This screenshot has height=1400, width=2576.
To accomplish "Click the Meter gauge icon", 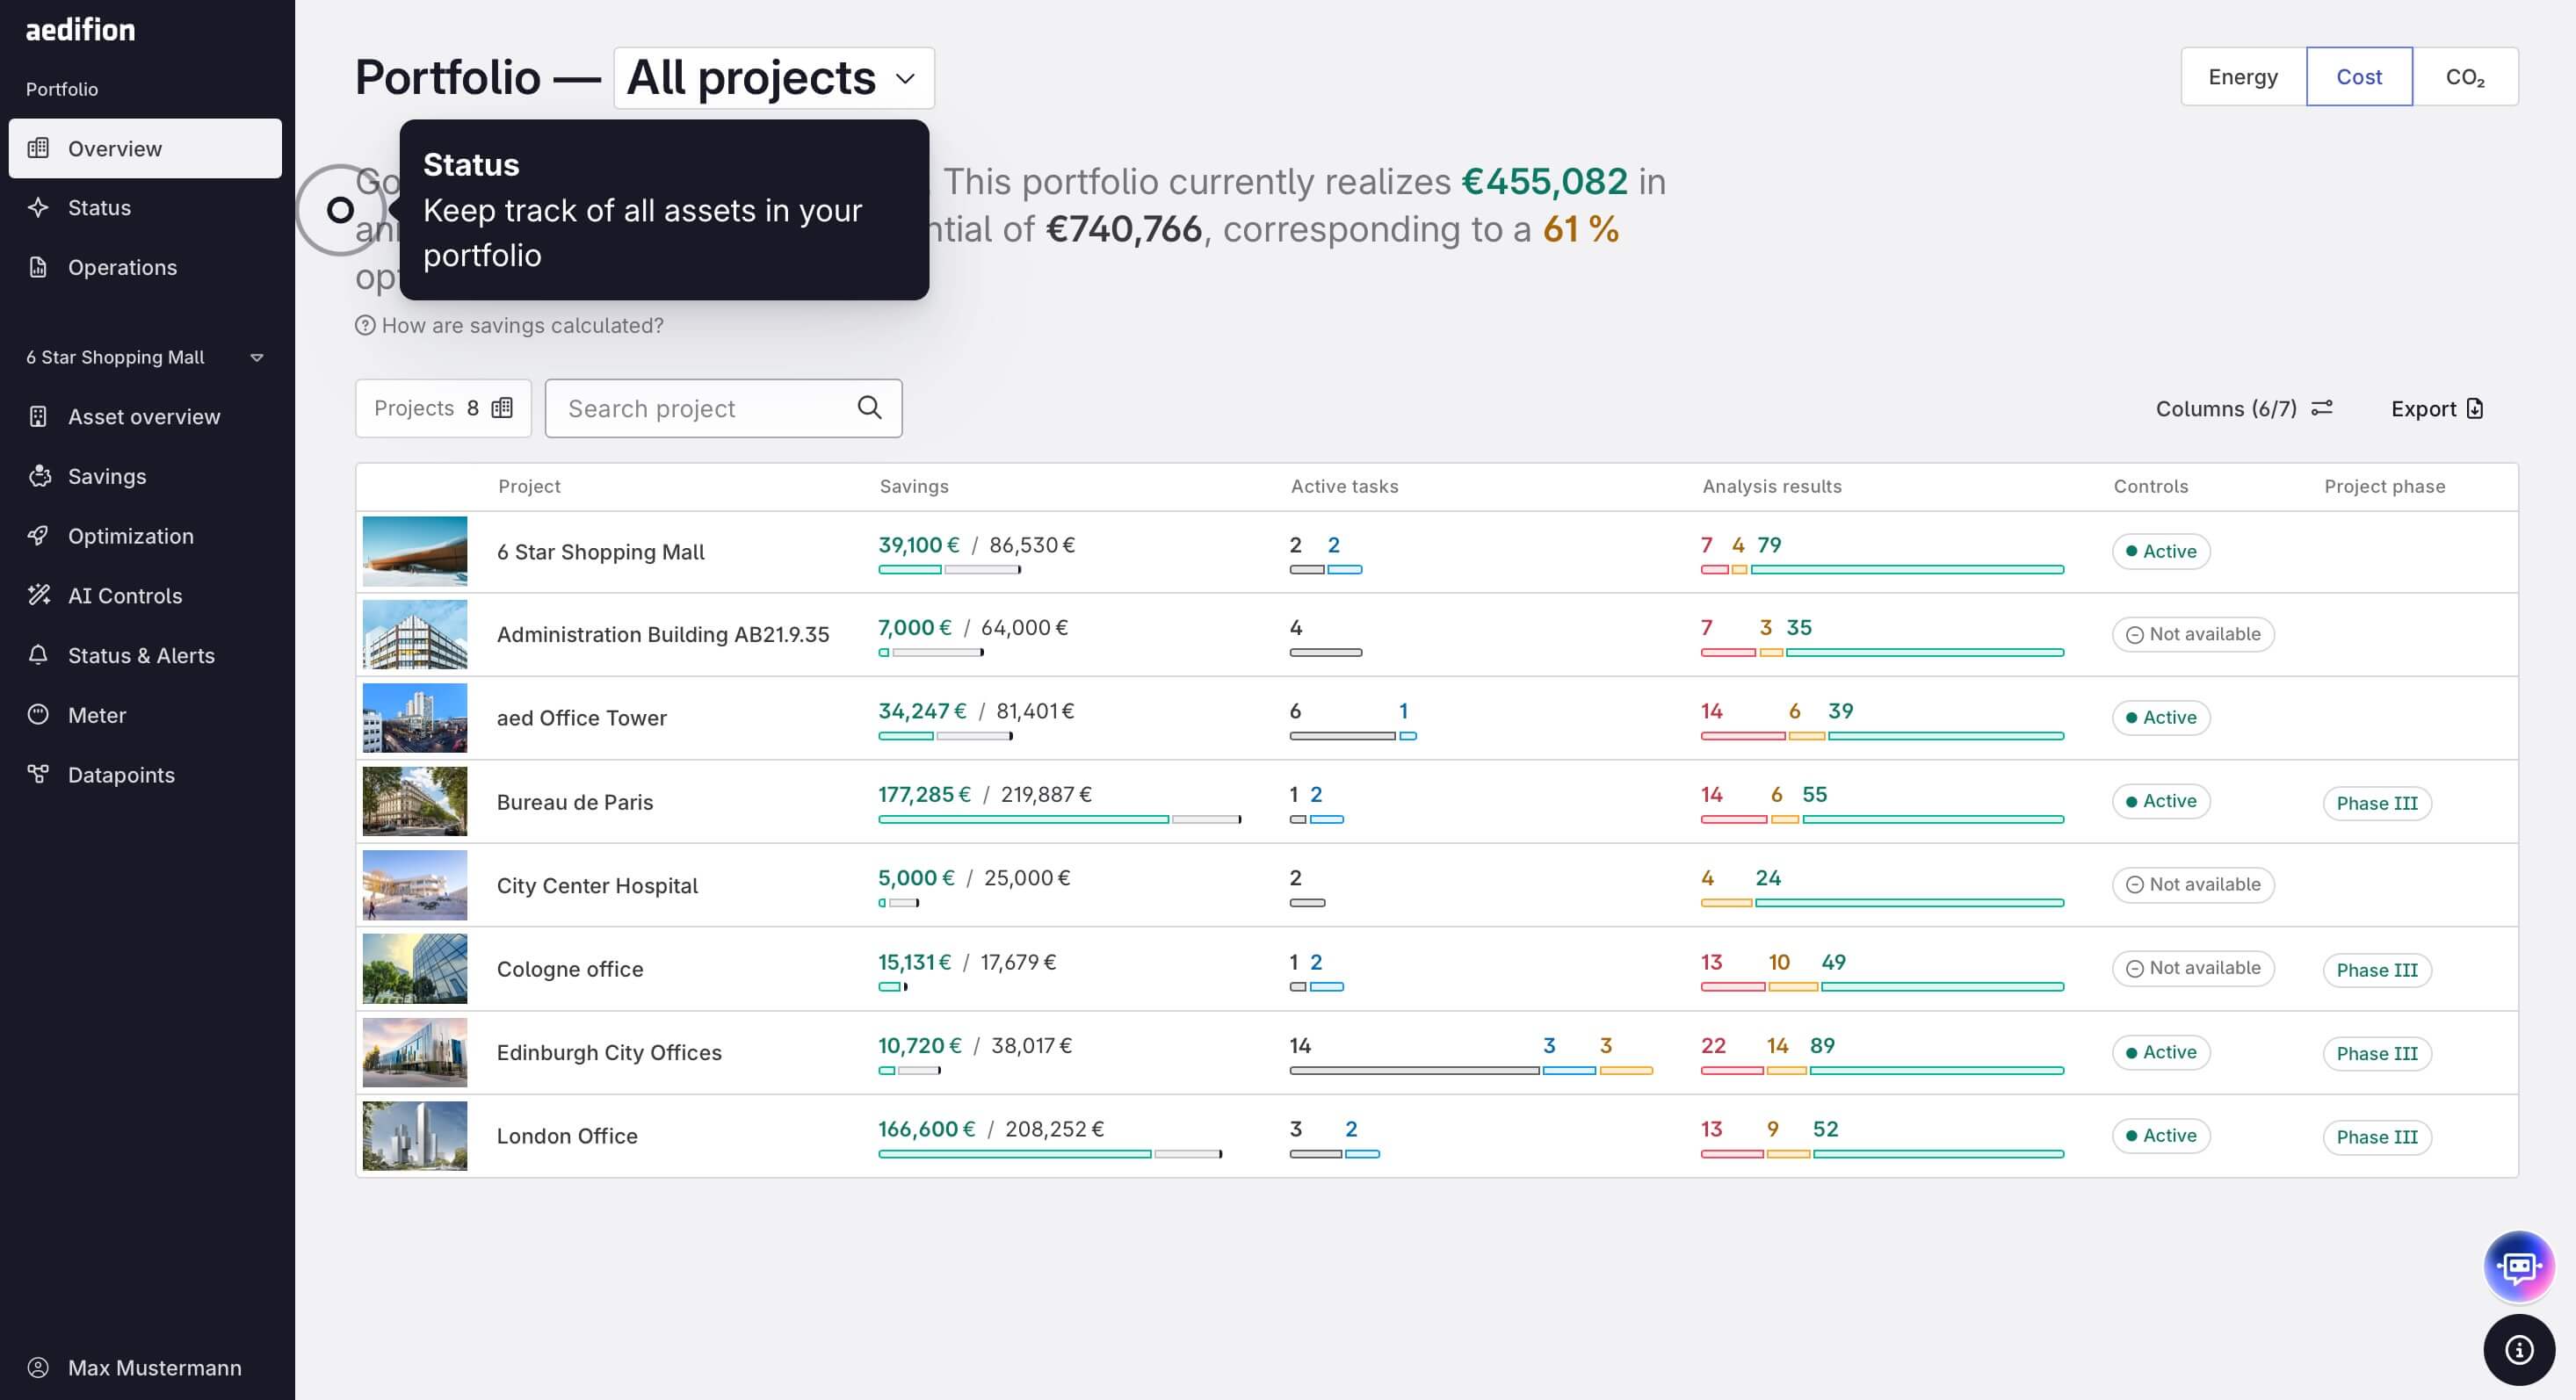I will 39,715.
